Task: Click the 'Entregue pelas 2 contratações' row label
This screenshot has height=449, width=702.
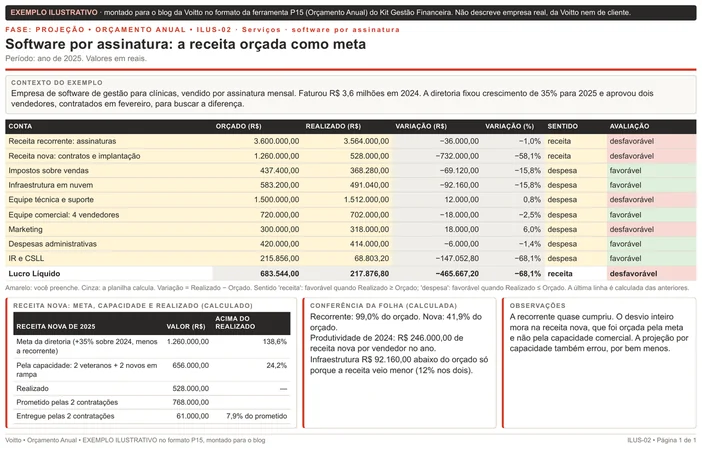Action: (x=65, y=416)
